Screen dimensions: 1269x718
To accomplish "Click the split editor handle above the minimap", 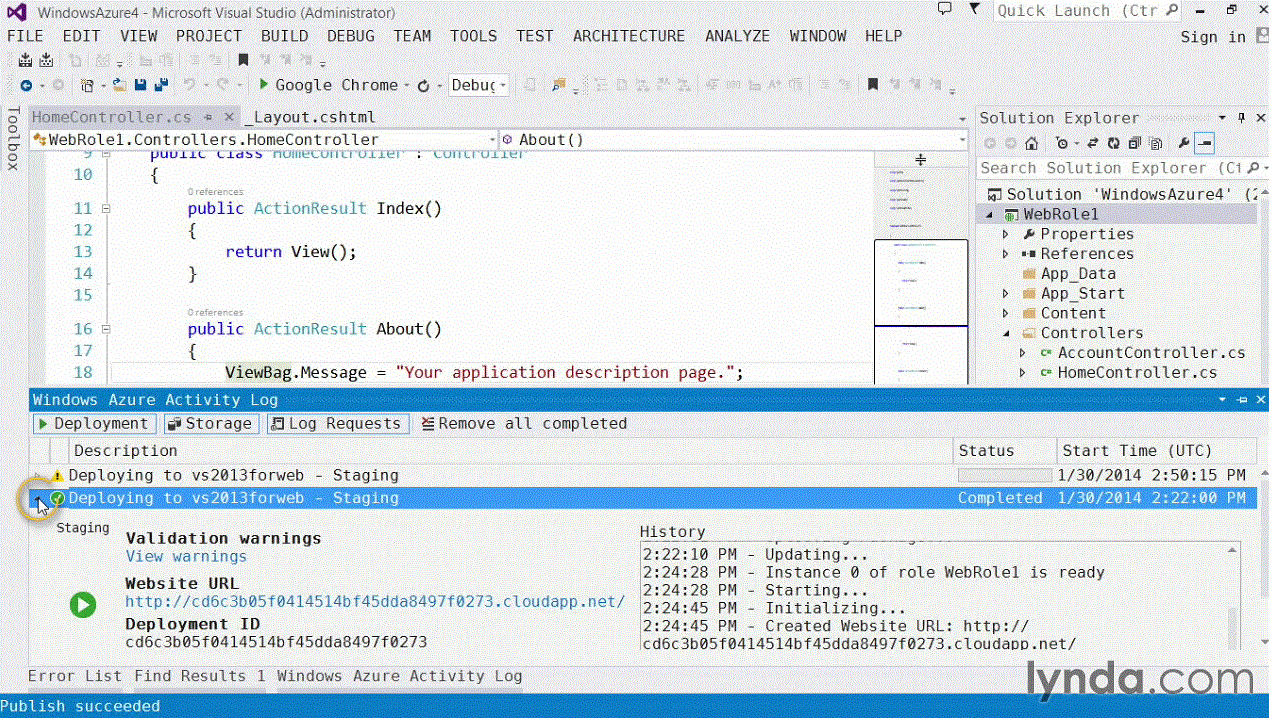I will click(921, 159).
